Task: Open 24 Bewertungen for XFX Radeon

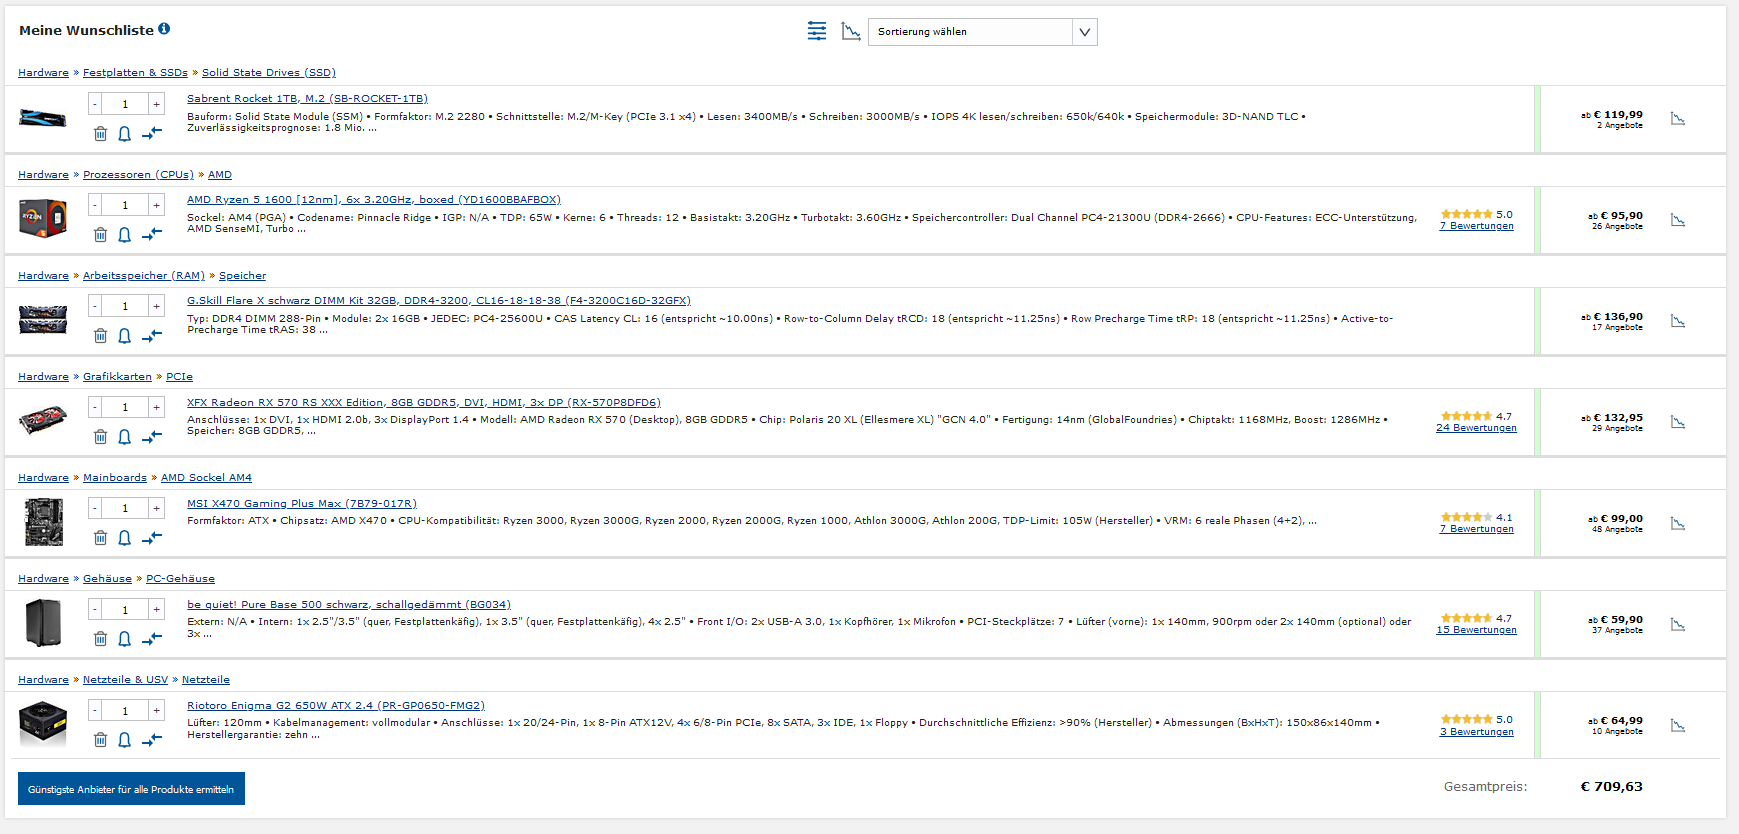Action: 1476,427
